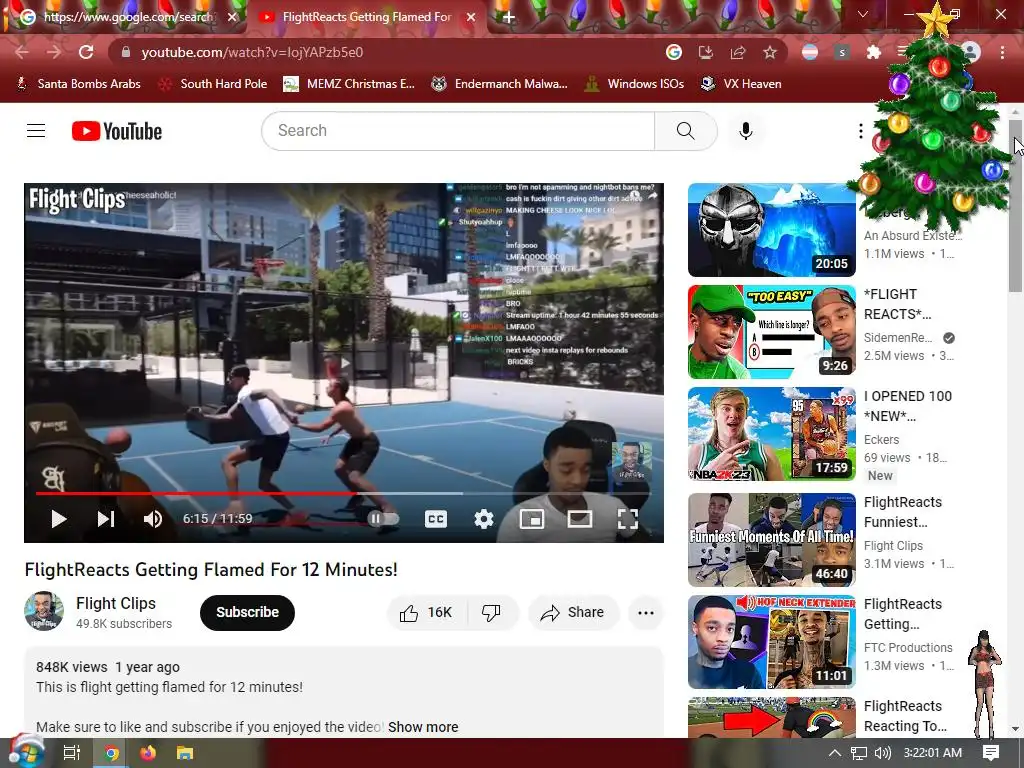Open the notification center icon
This screenshot has height=768, width=1024.
point(991,753)
